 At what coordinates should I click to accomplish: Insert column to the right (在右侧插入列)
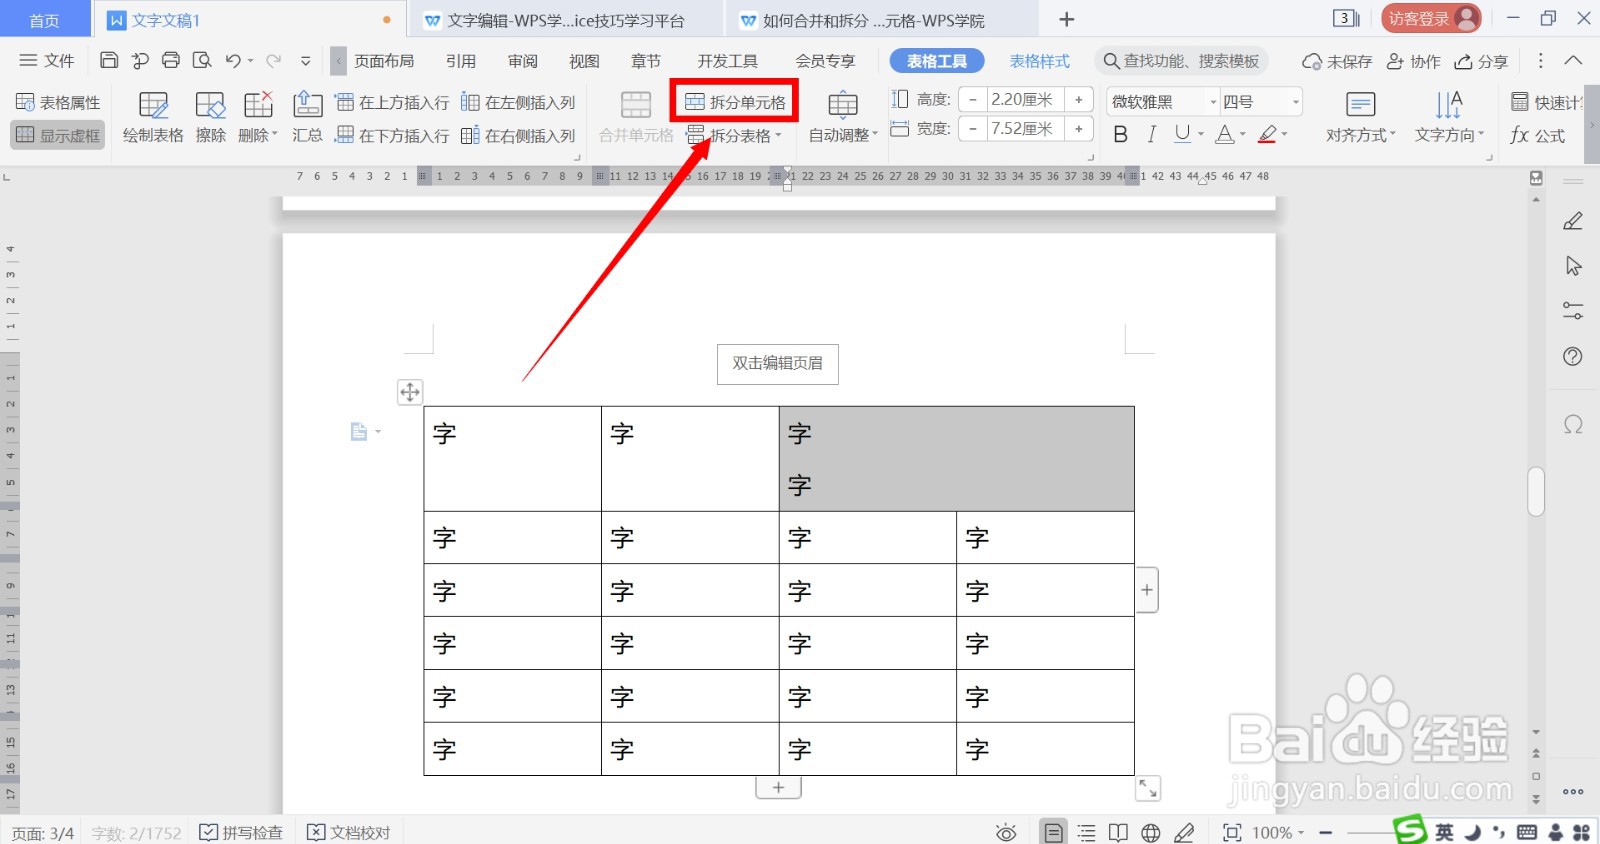[518, 135]
